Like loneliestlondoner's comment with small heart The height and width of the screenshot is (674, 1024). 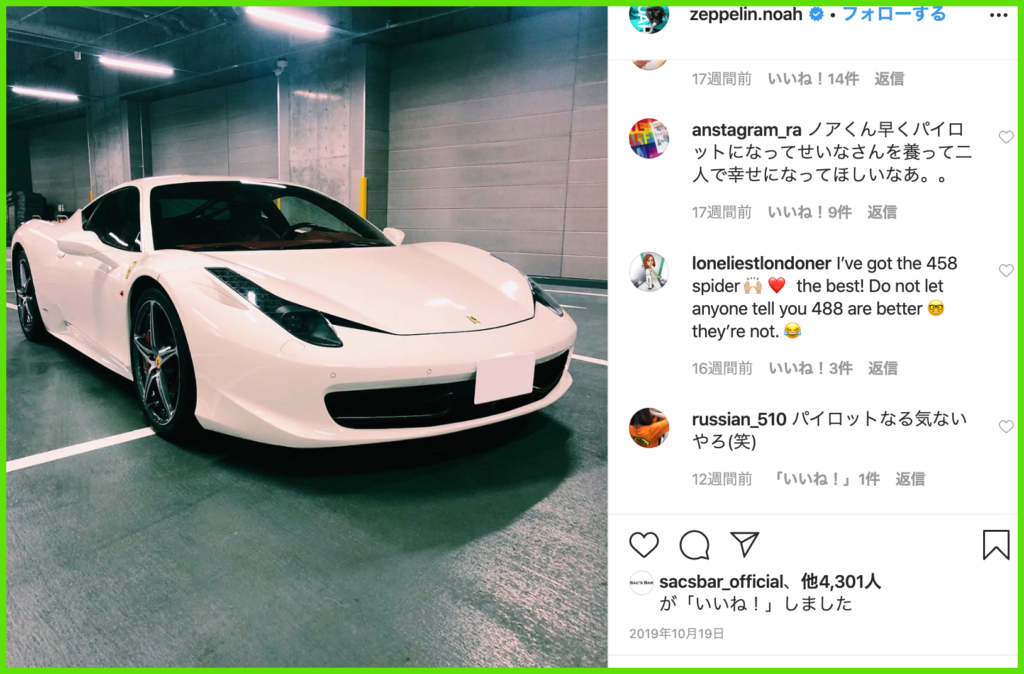pos(1006,270)
